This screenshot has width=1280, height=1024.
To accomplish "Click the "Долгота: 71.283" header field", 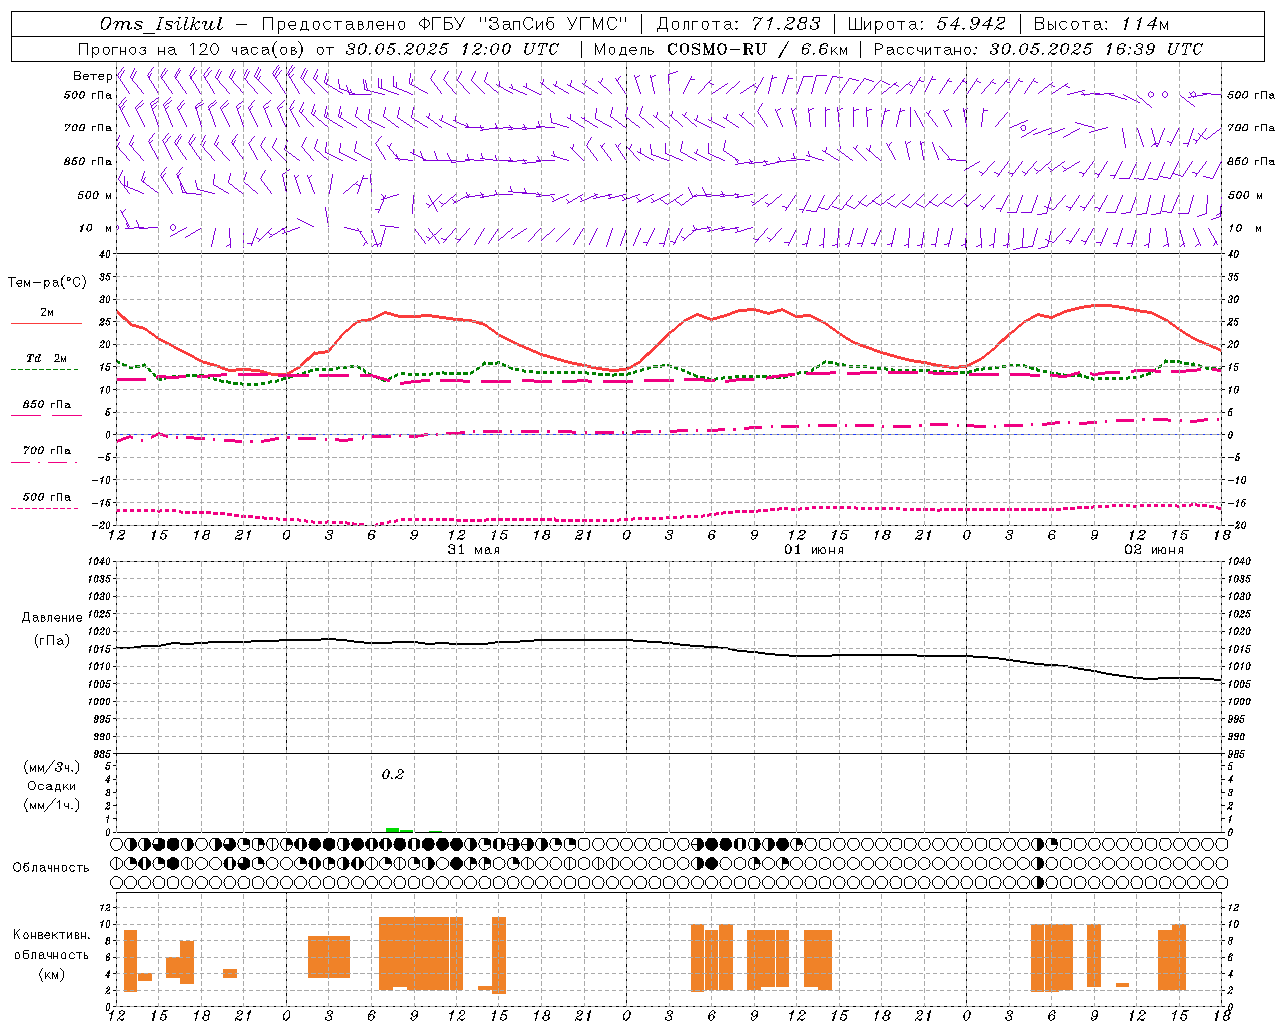I will click(738, 23).
